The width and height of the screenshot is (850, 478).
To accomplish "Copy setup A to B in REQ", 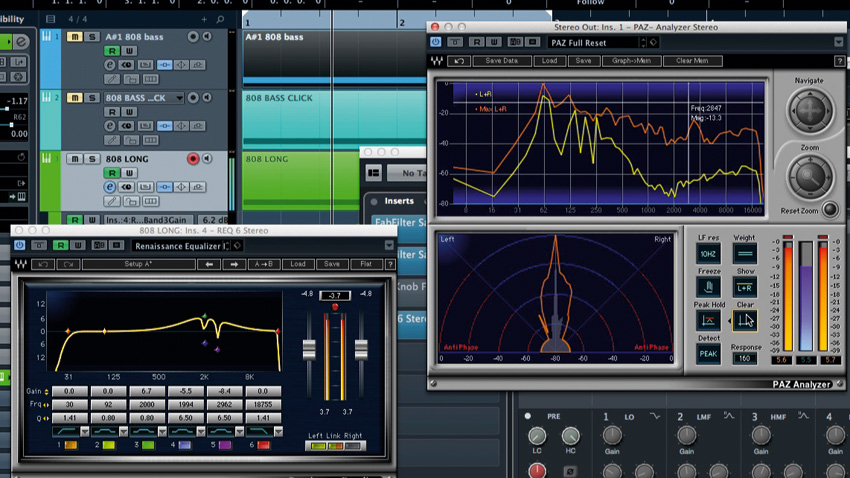I will 264,264.
